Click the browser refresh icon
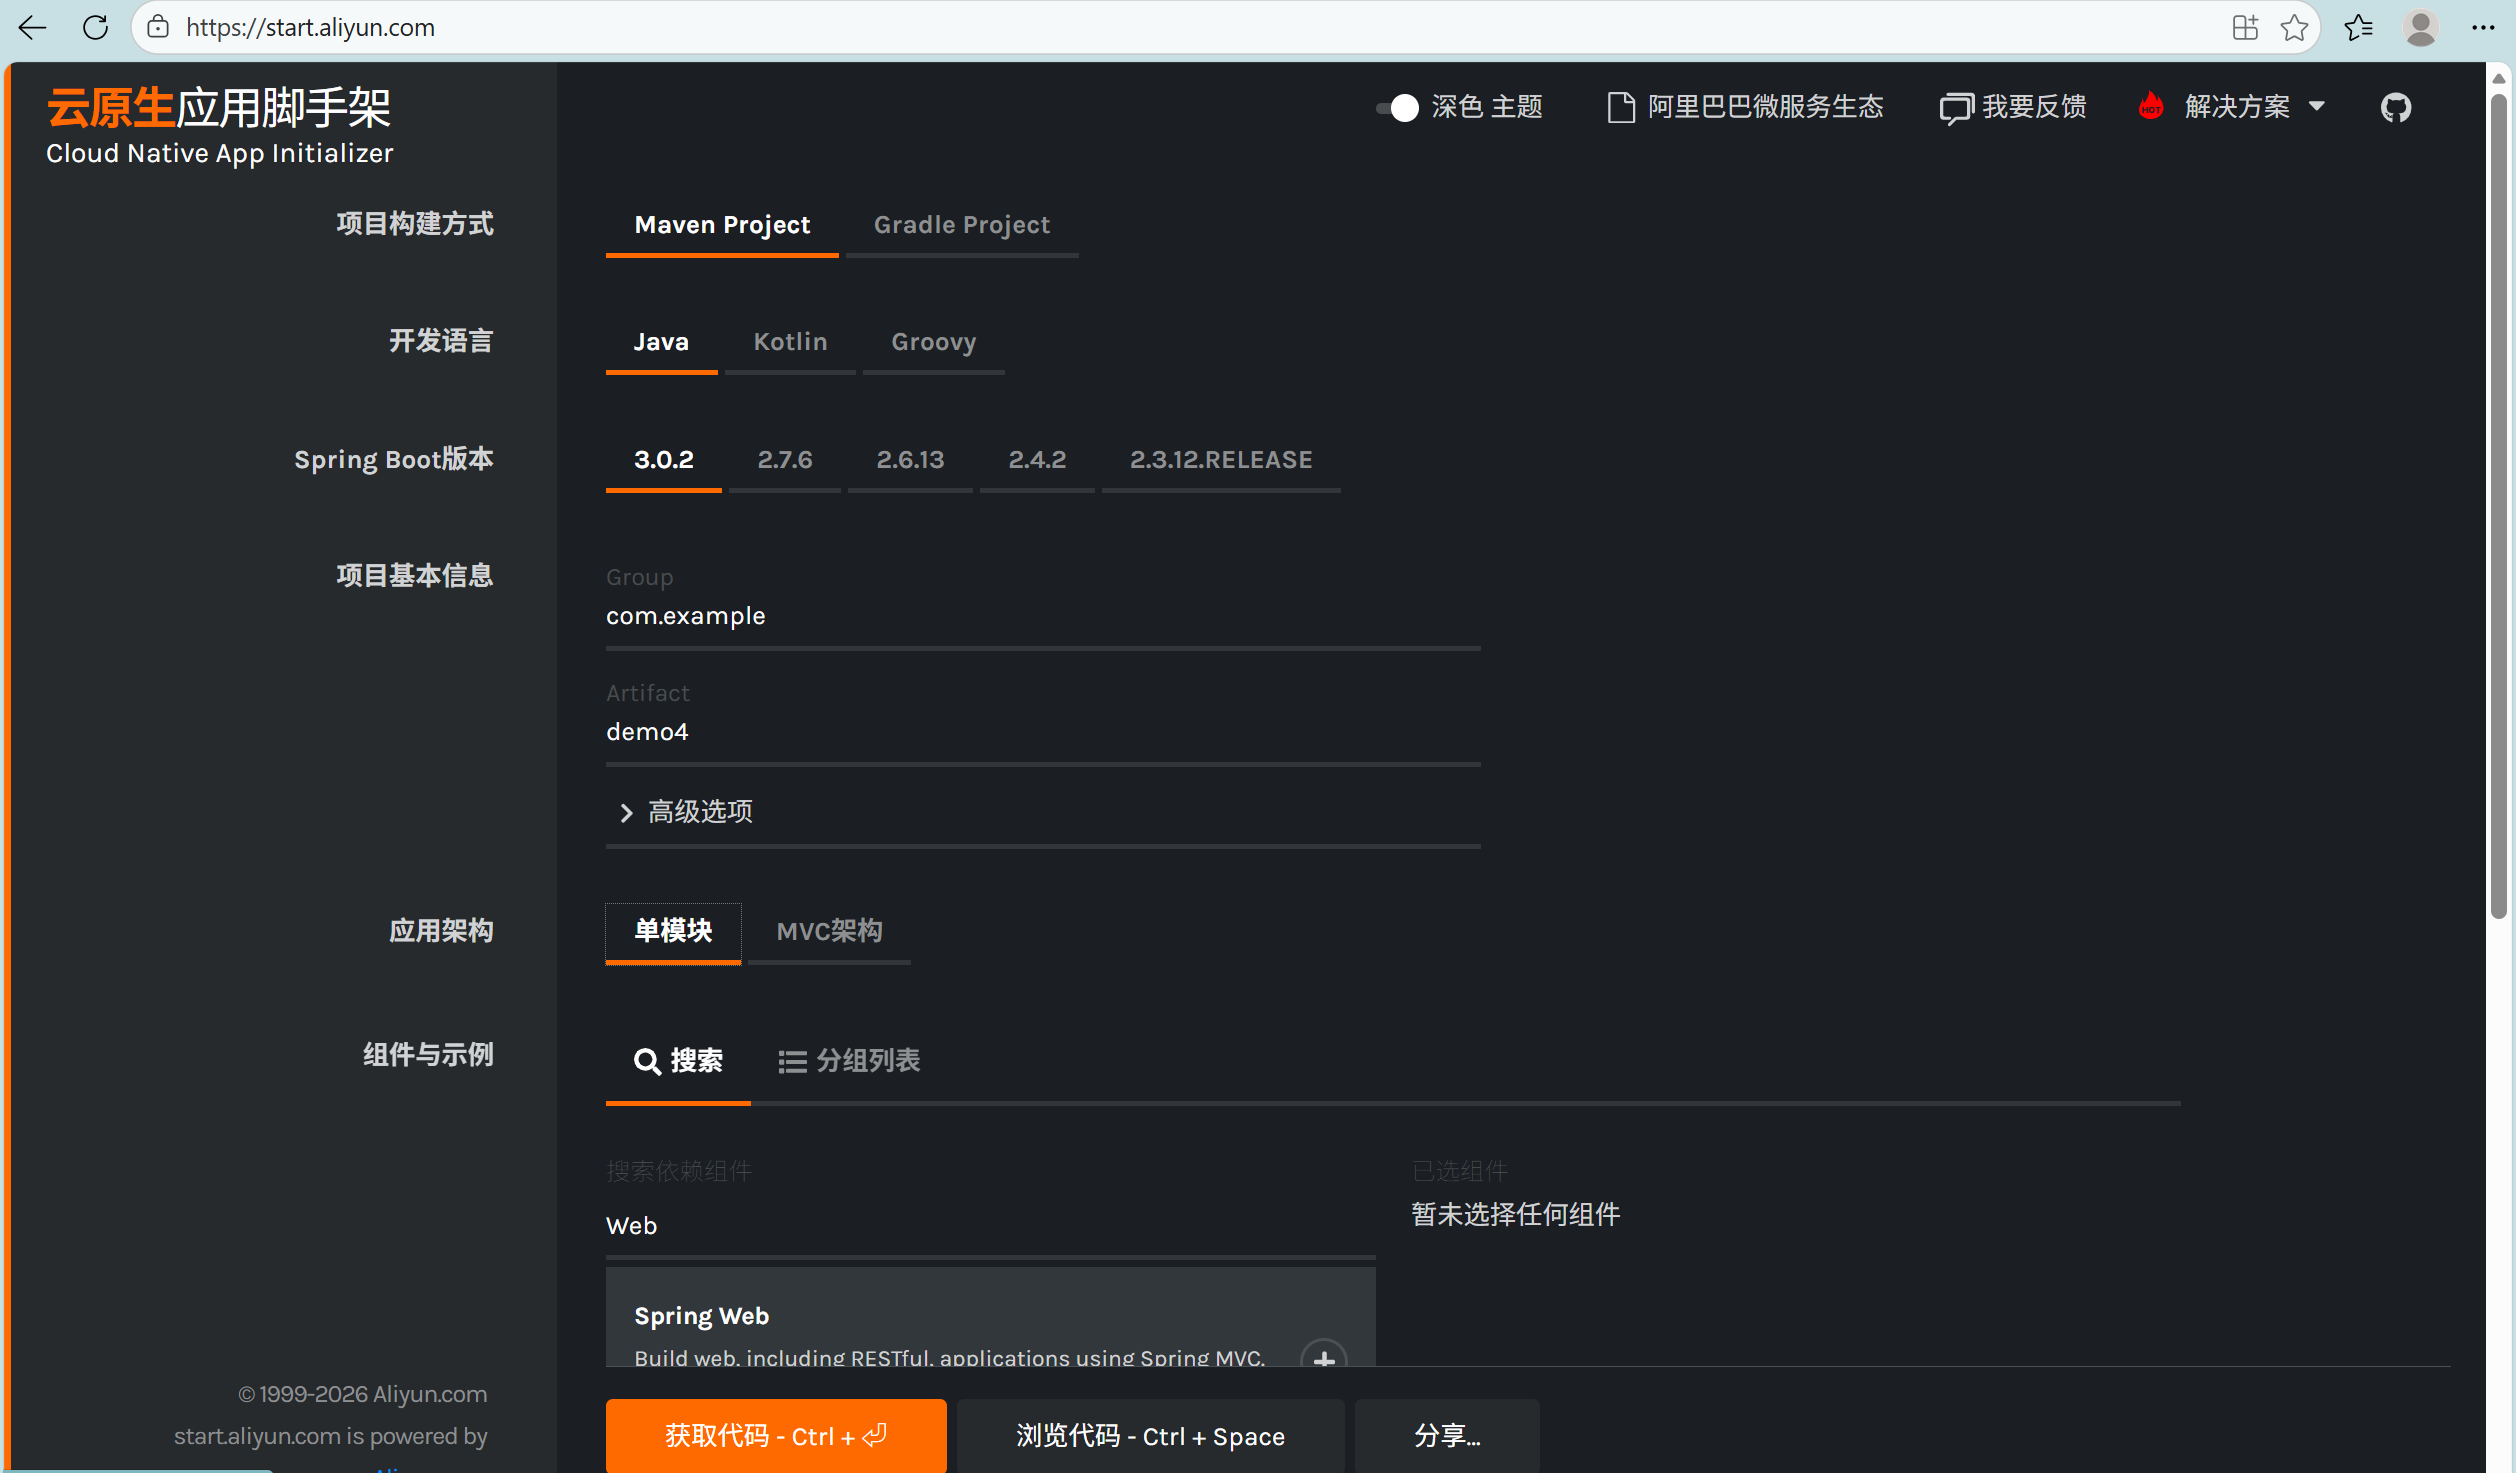The width and height of the screenshot is (2516, 1473). click(96, 27)
